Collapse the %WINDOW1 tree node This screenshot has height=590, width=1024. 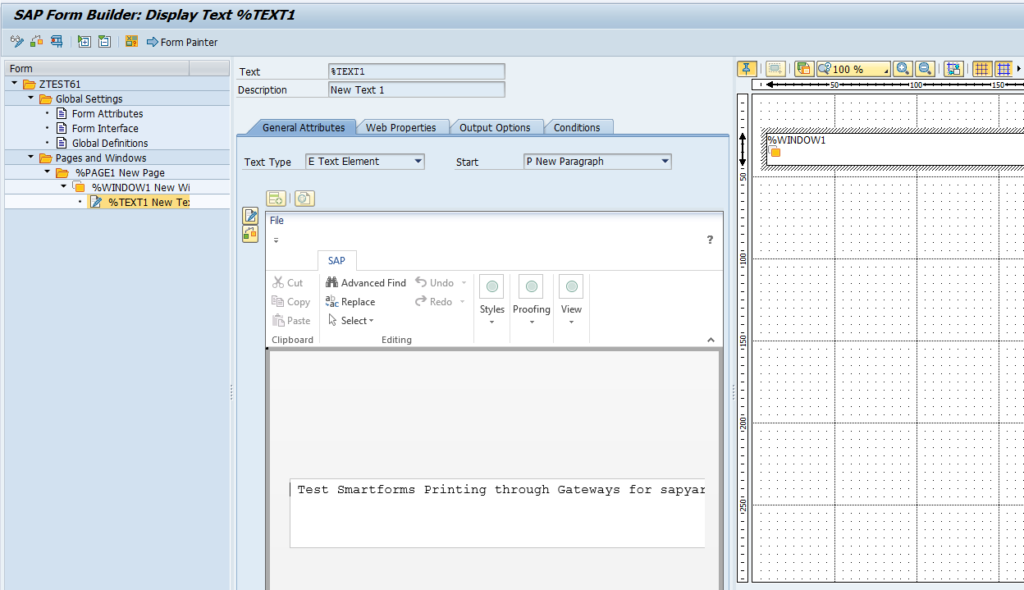point(63,186)
